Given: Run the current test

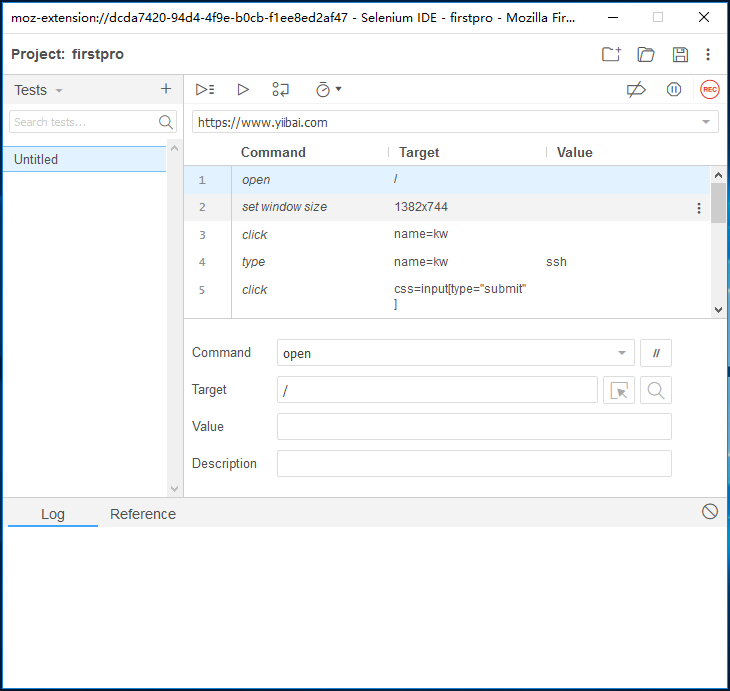Looking at the screenshot, I should click(x=243, y=89).
